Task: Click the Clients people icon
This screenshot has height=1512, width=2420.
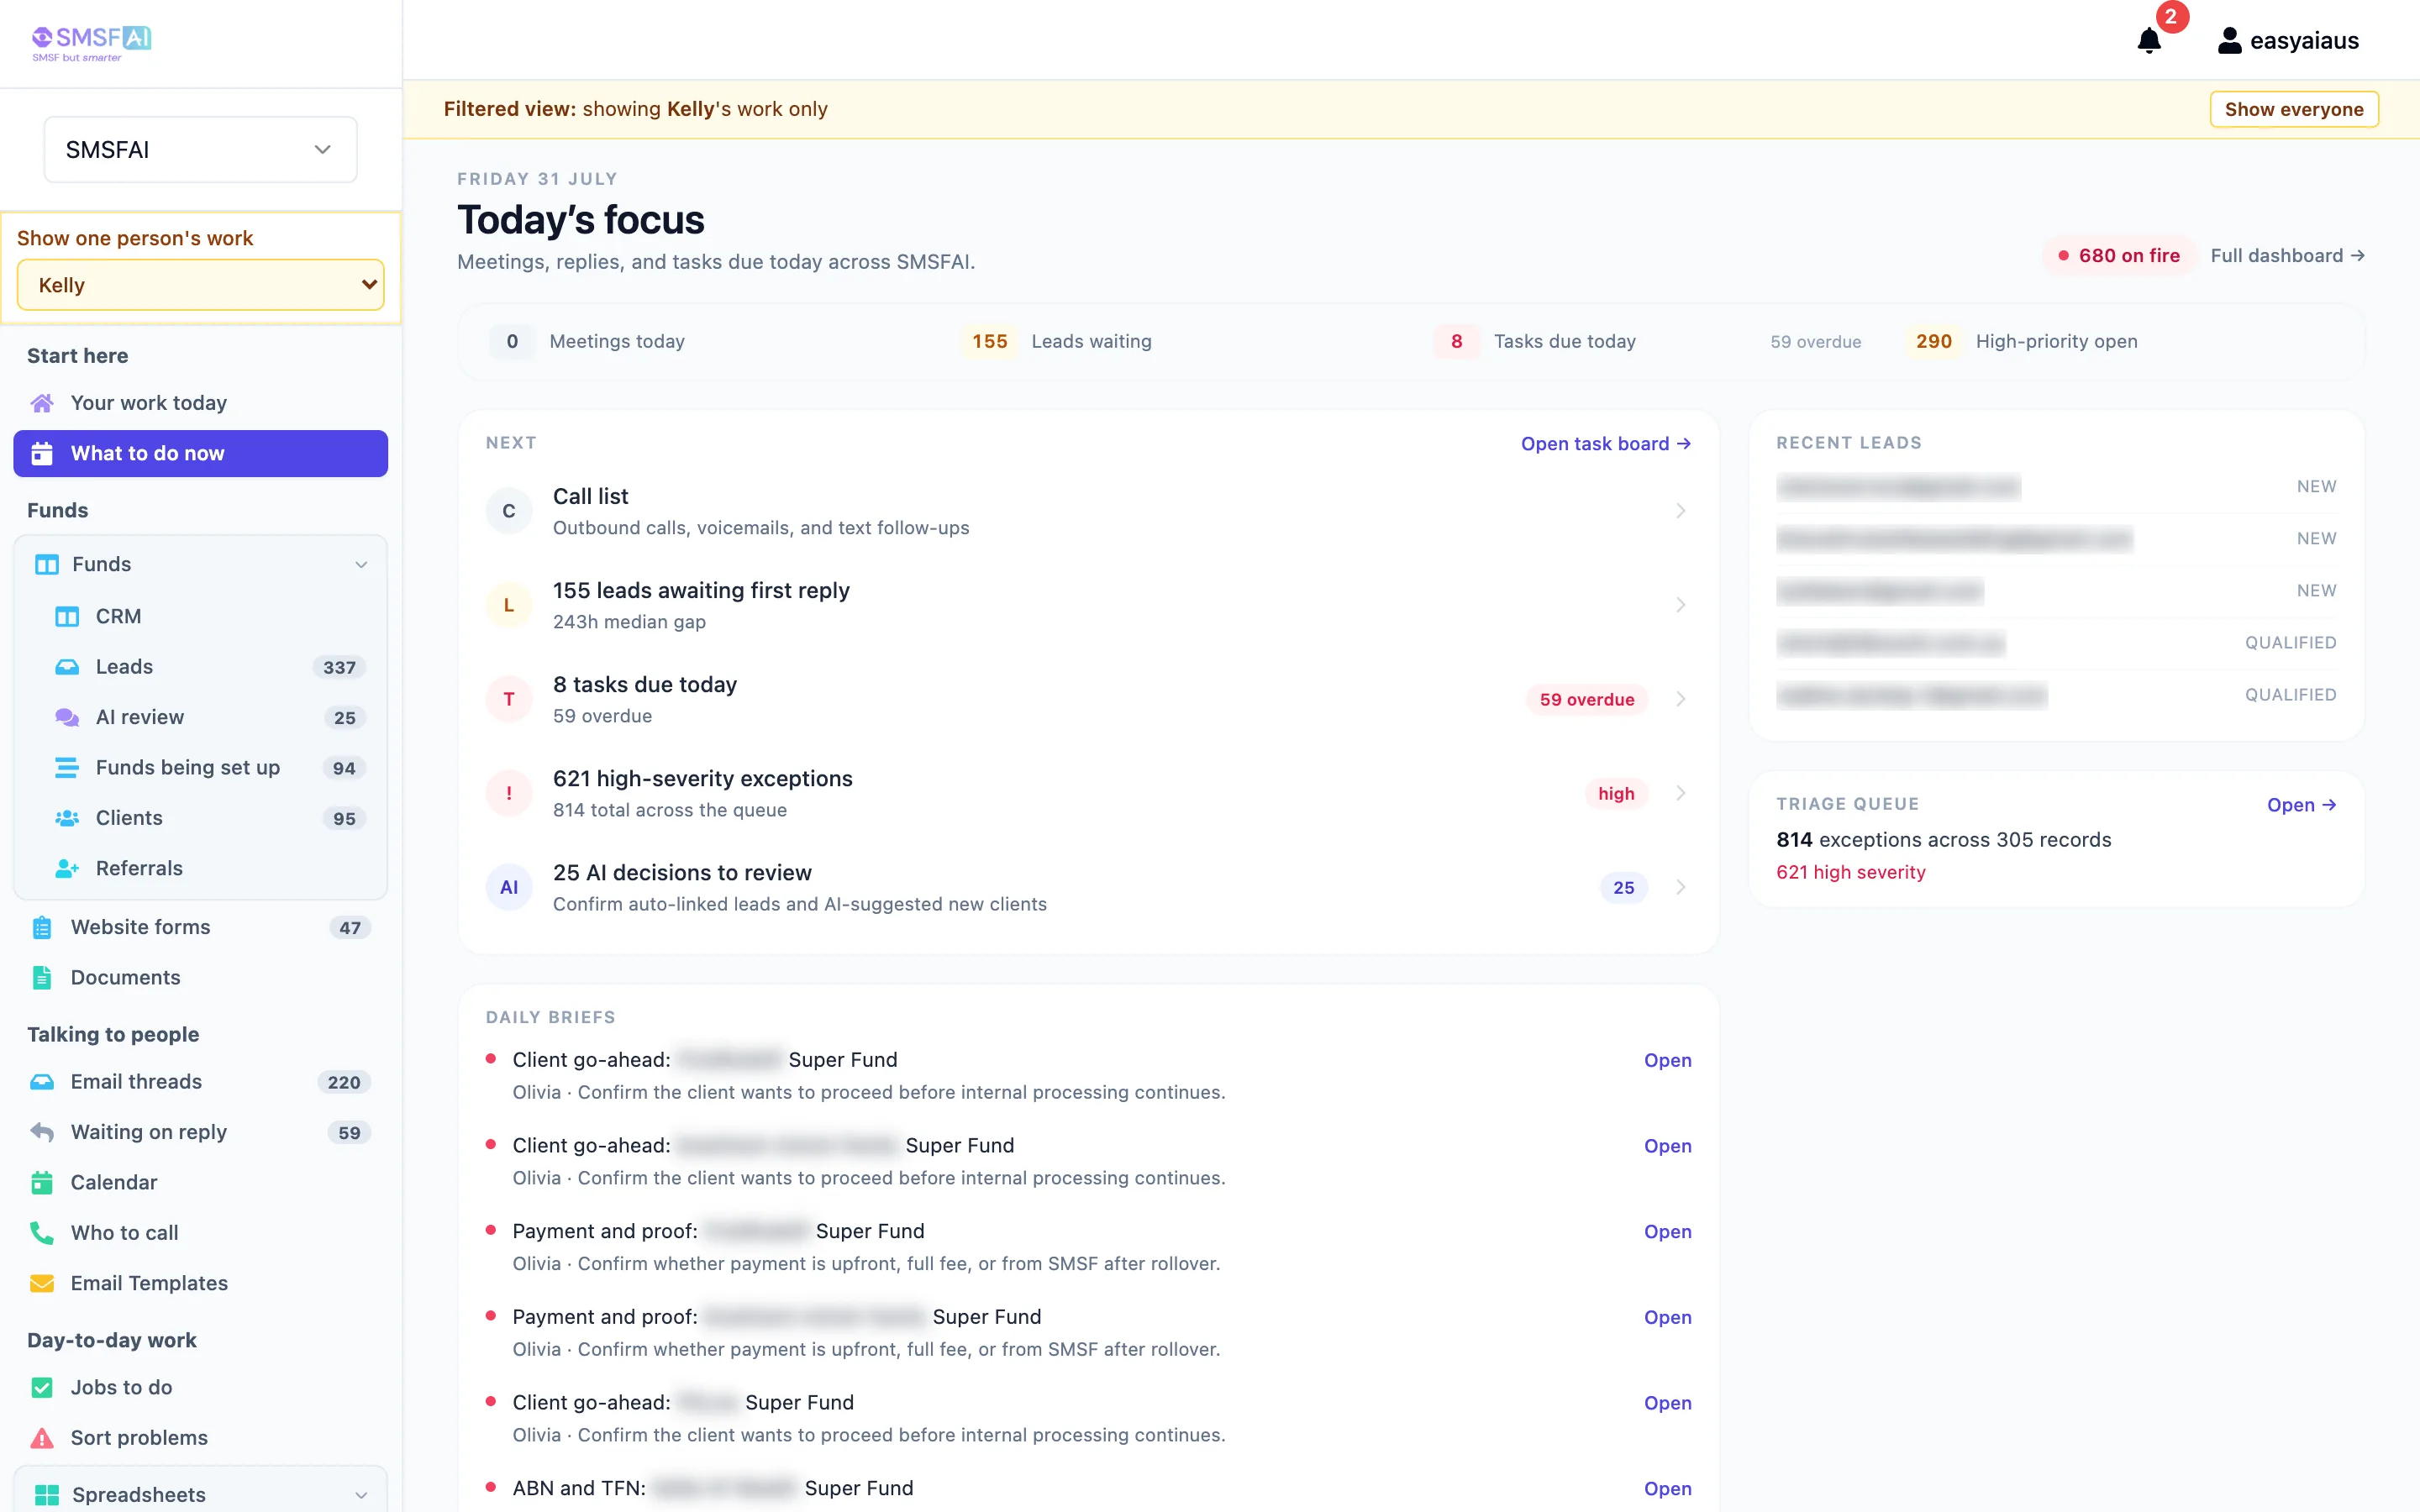Action: point(67,818)
